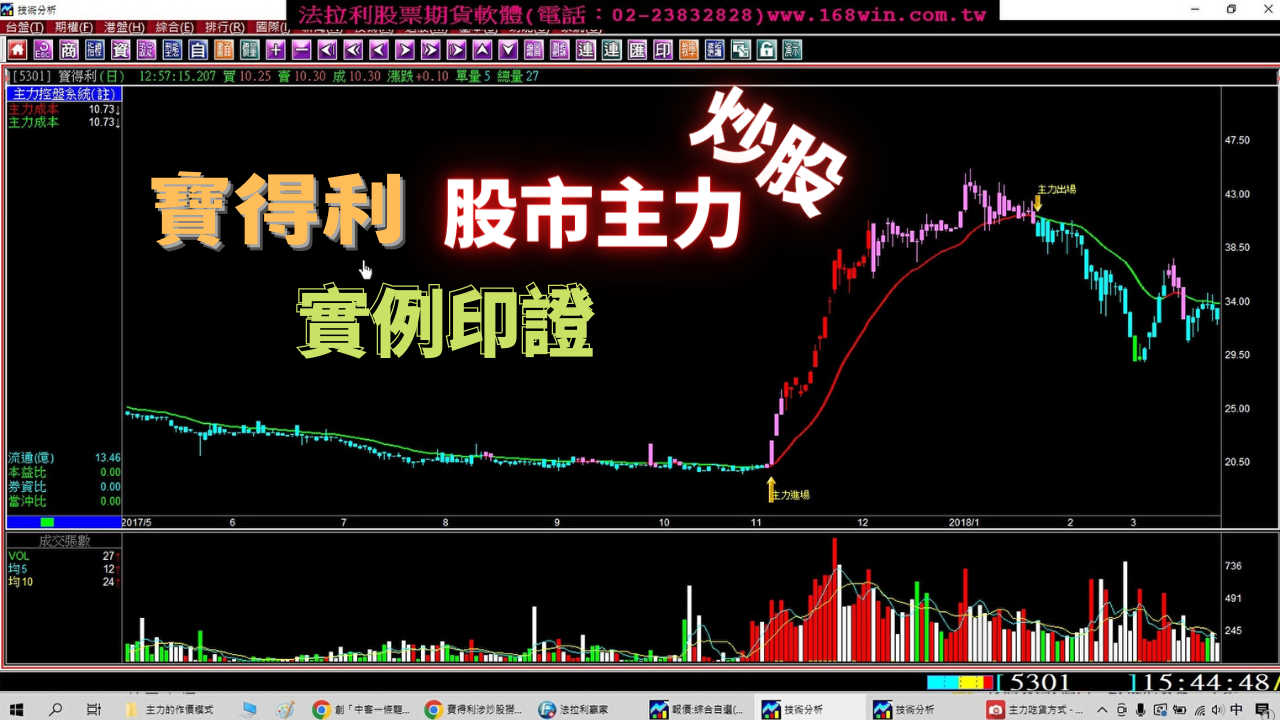Open the 港盤(H) menu
This screenshot has height=720, width=1280.
point(124,28)
